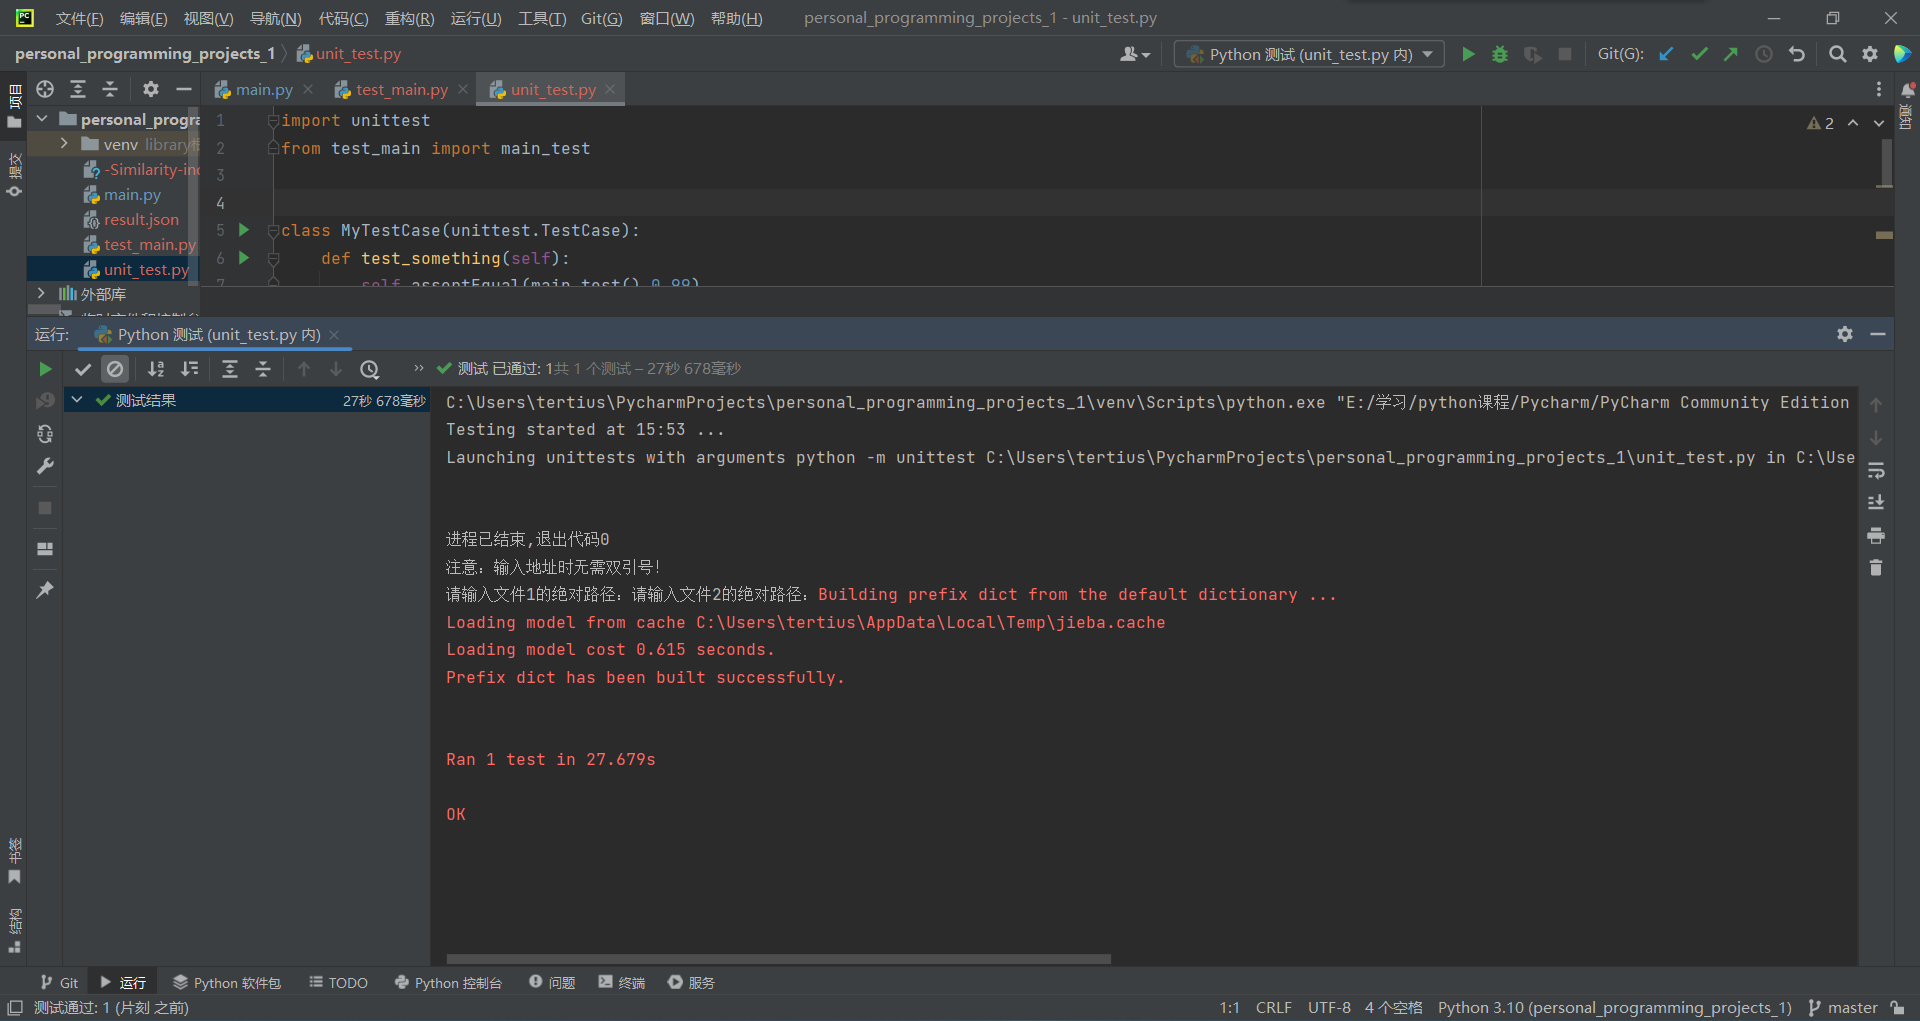The width and height of the screenshot is (1920, 1021).
Task: Switch to the main.py editor tab
Action: tap(264, 89)
